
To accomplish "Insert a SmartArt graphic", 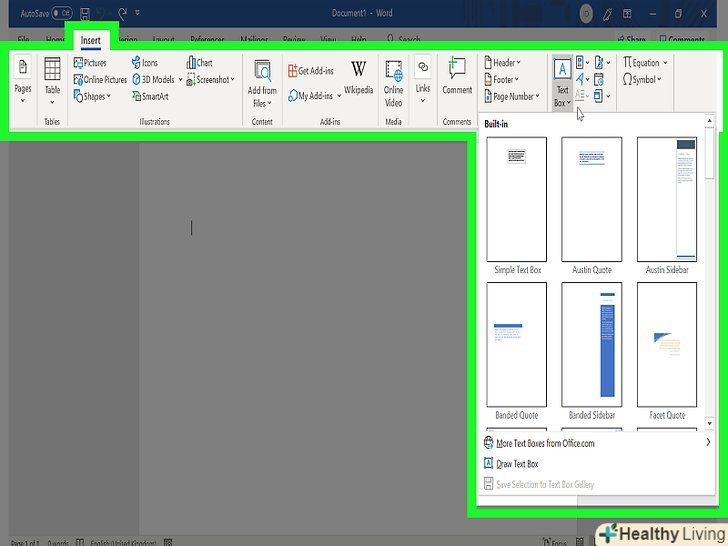I will tap(150, 96).
